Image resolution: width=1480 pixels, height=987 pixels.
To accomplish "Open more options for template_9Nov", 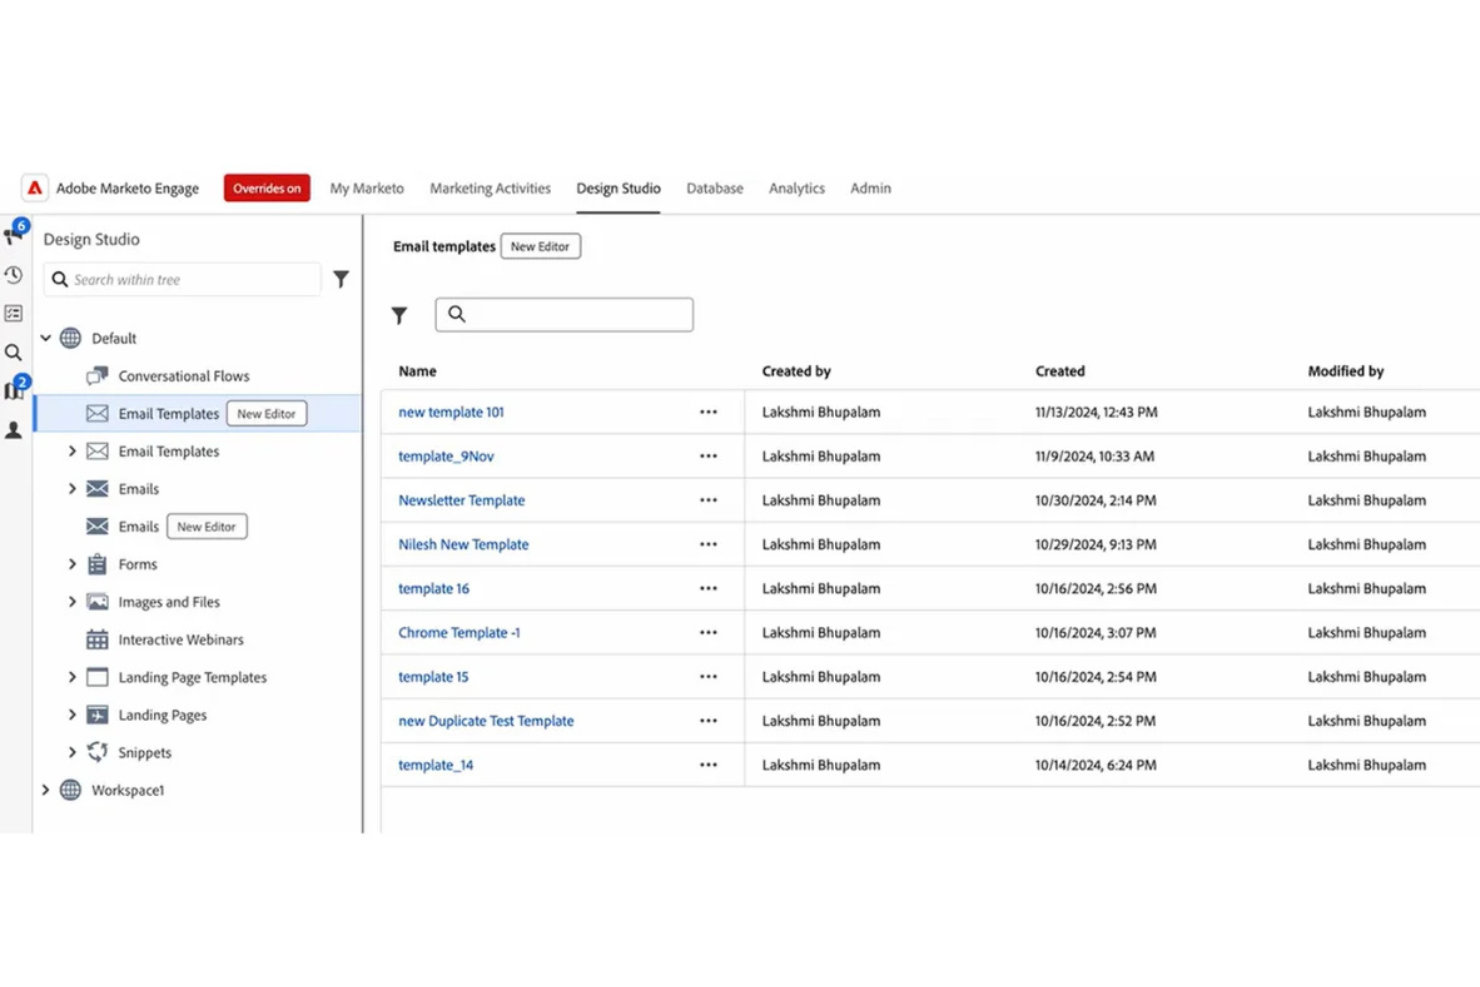I will click(708, 456).
